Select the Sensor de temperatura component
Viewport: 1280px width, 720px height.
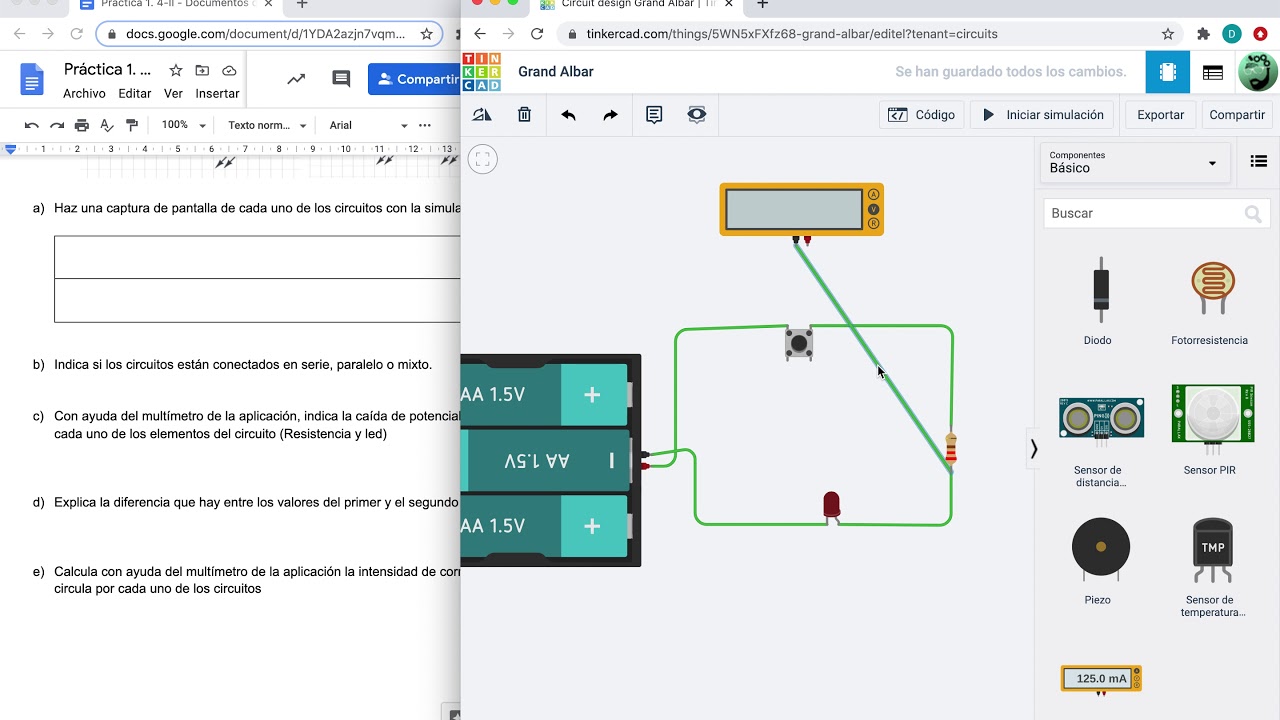click(x=1212, y=565)
